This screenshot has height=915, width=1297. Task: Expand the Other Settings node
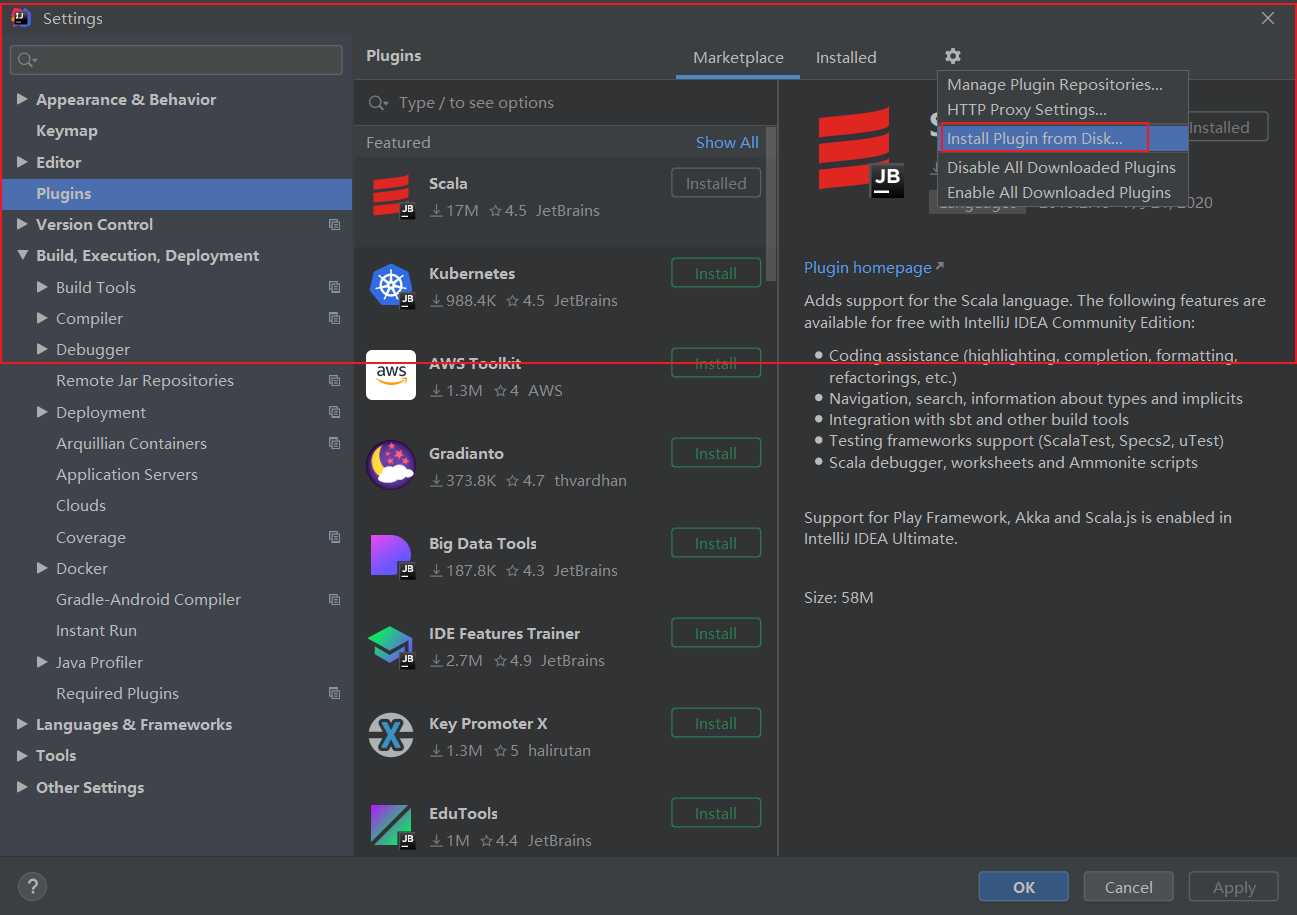click(22, 787)
